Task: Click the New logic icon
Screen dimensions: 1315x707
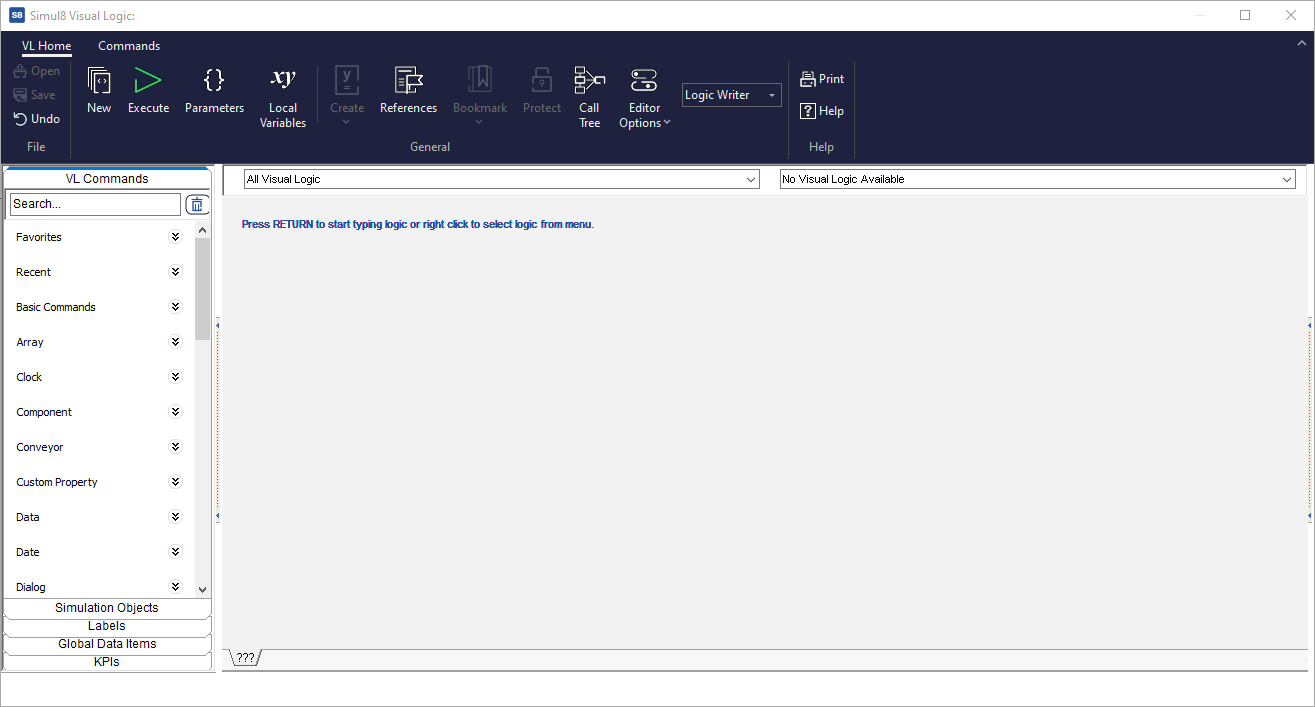Action: pos(99,82)
